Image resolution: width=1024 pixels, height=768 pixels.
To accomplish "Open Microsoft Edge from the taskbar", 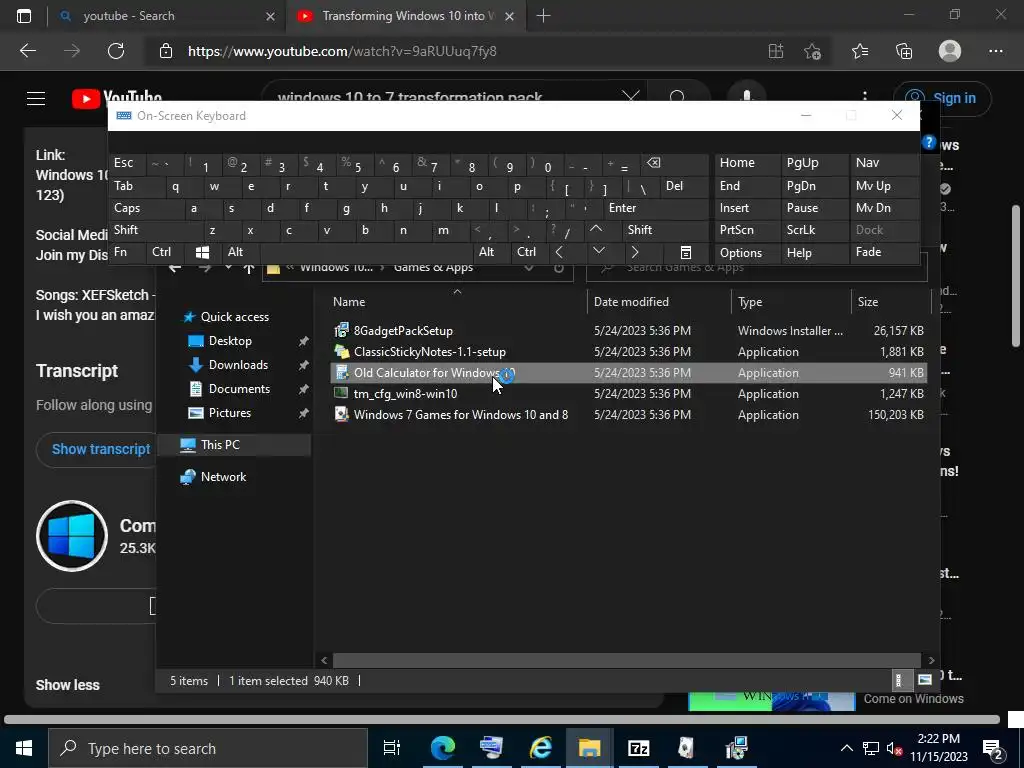I will (443, 748).
